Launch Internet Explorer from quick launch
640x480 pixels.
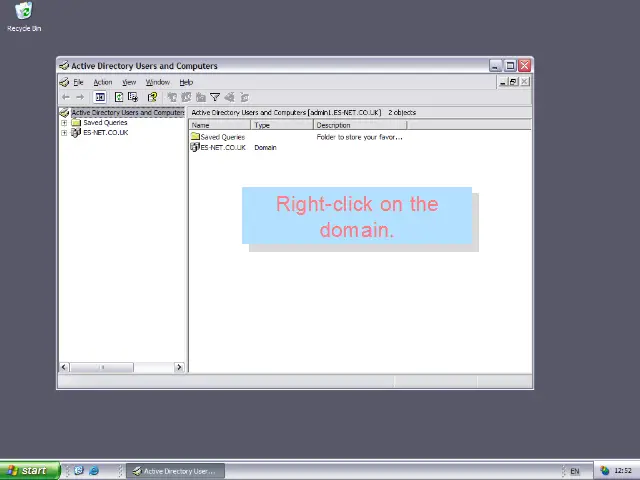pos(94,471)
